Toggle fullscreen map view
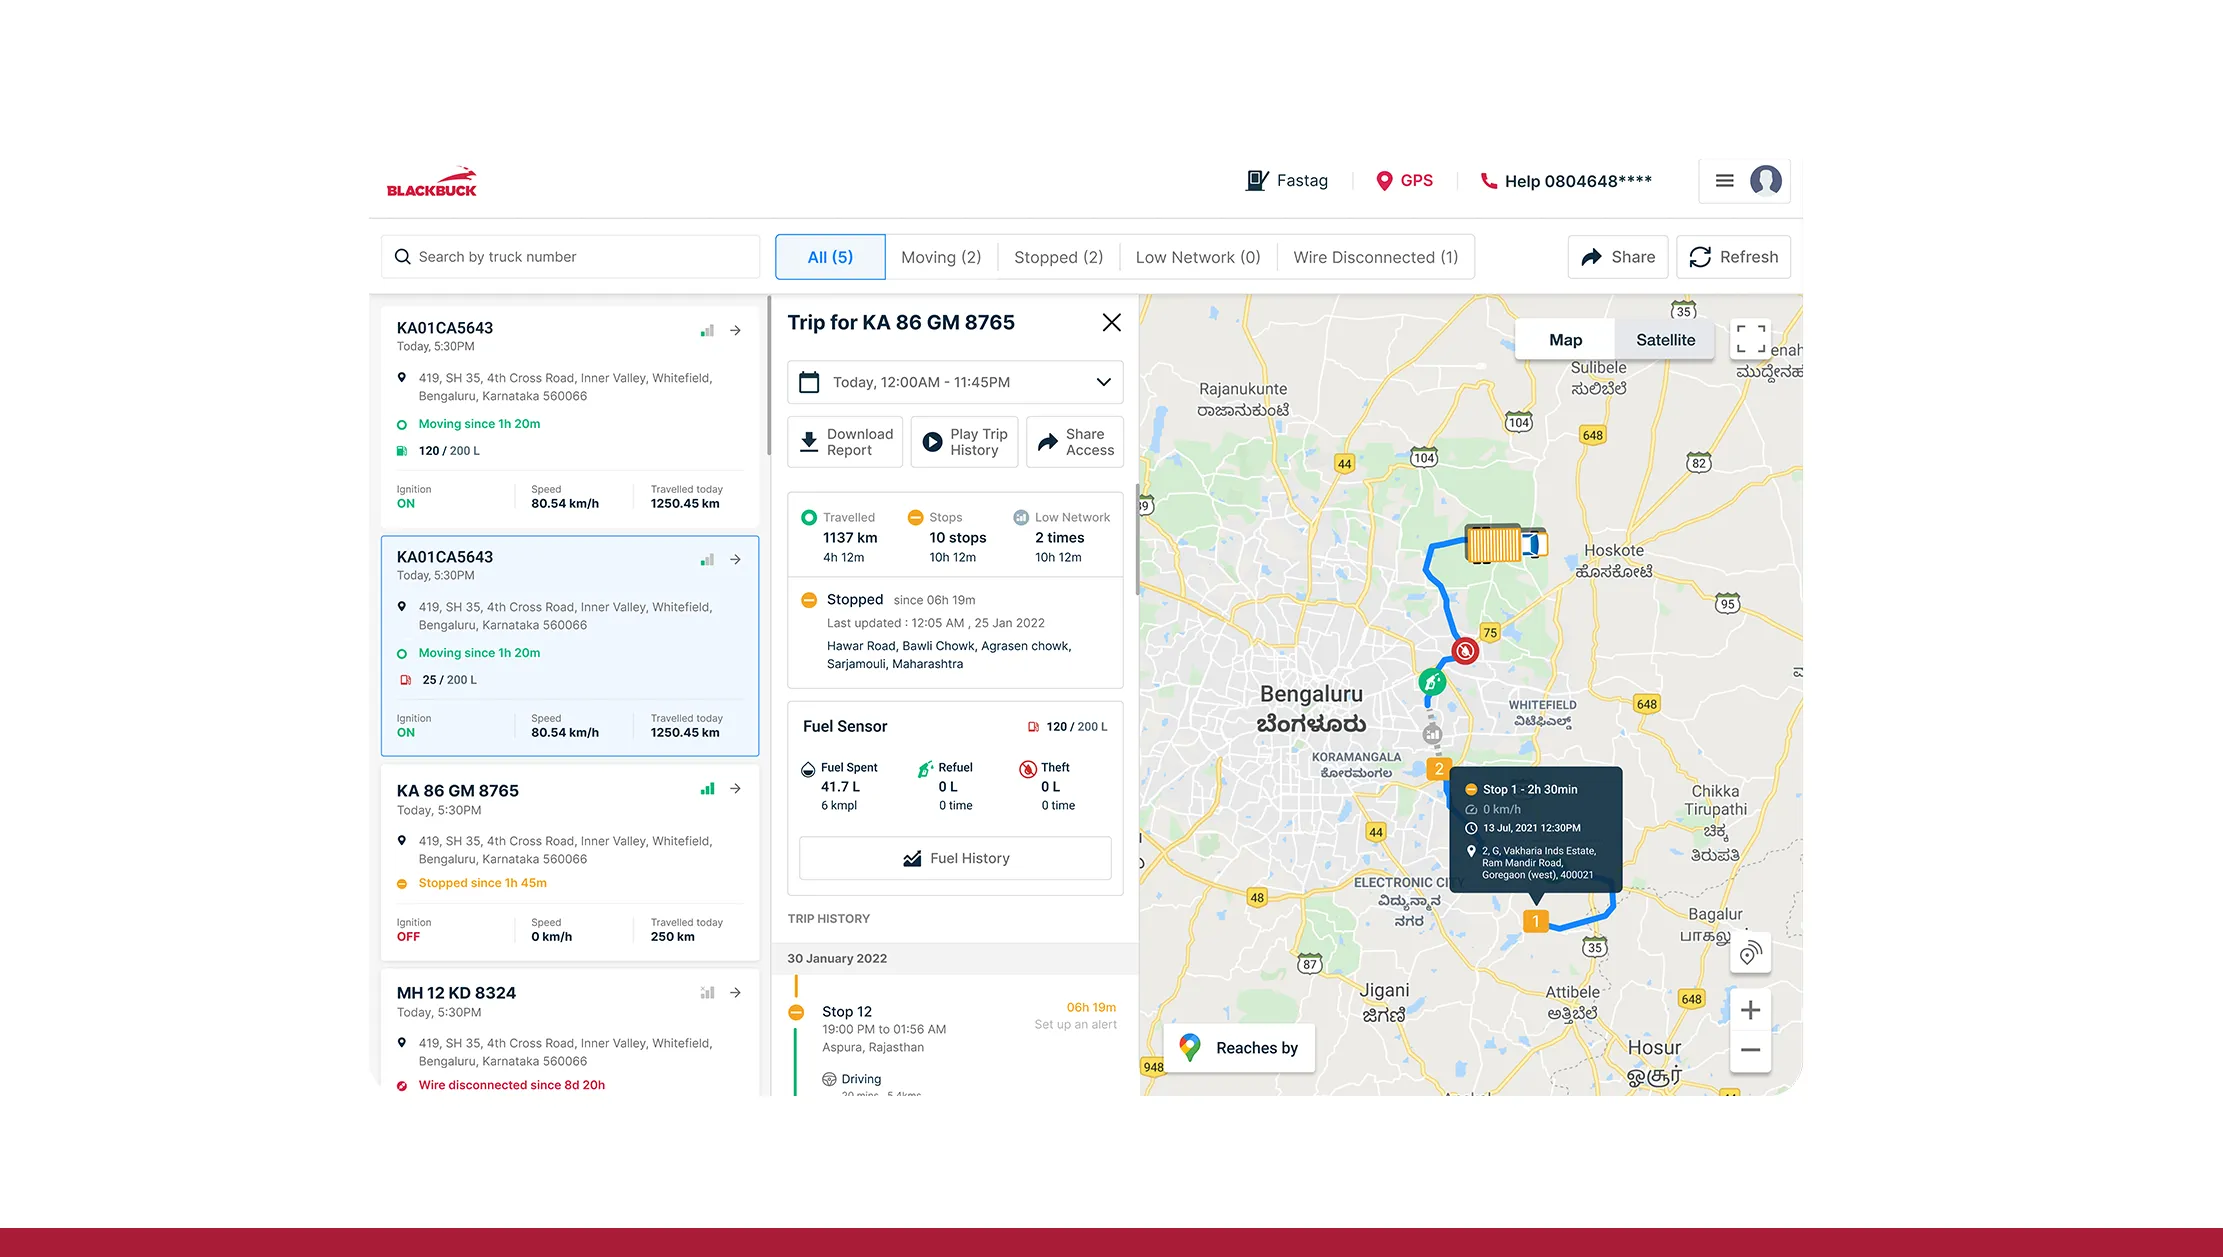This screenshot has width=2223, height=1257. tap(1750, 338)
